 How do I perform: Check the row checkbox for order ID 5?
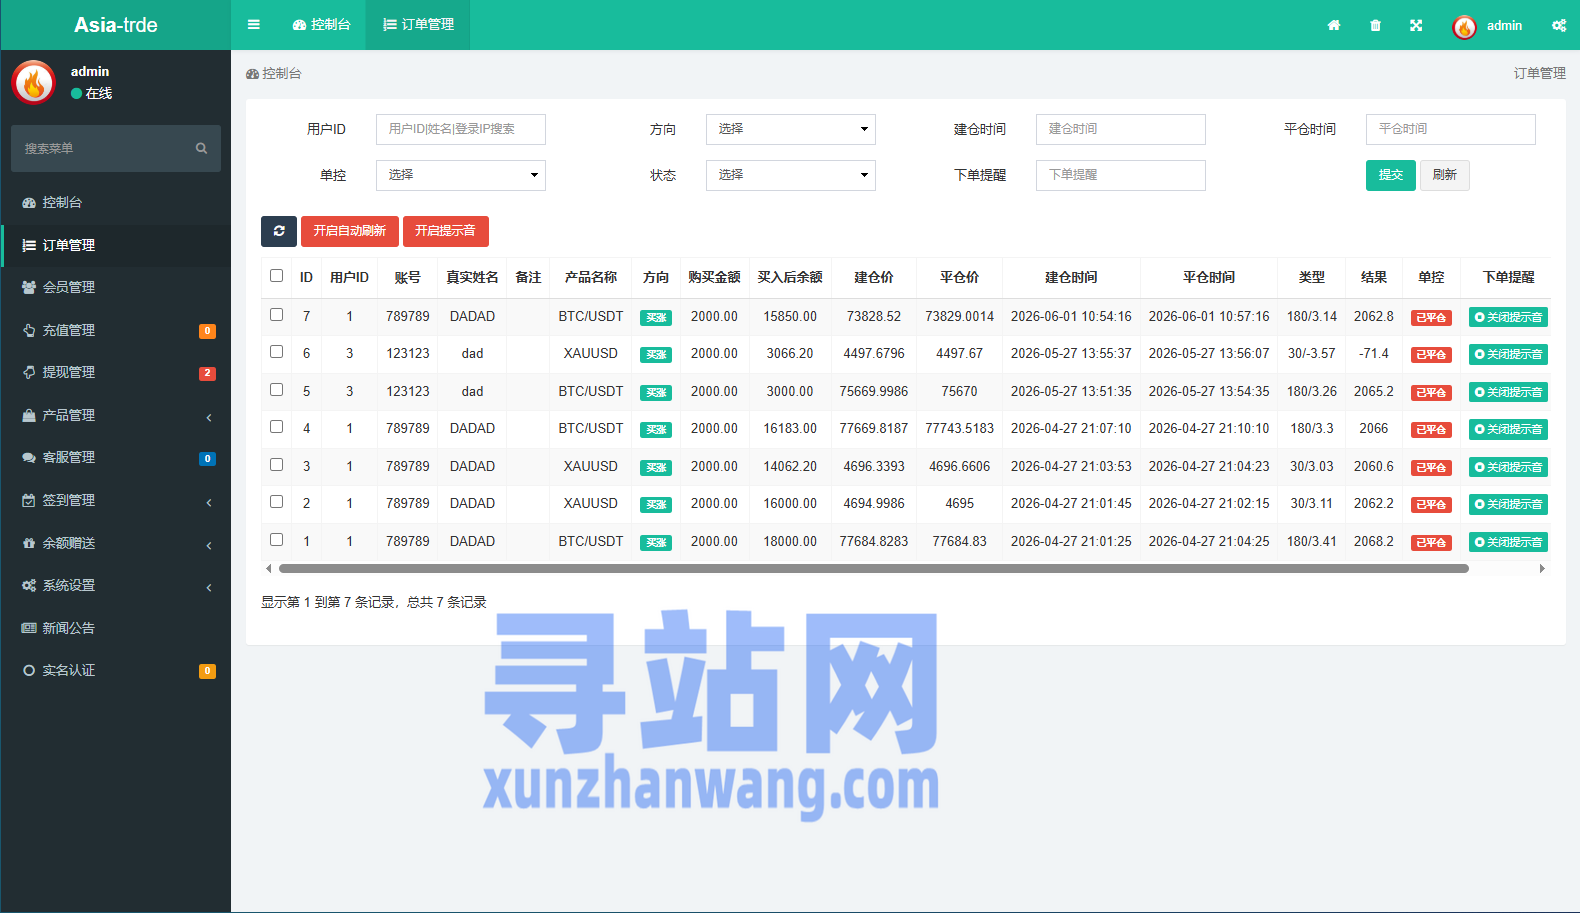277,390
